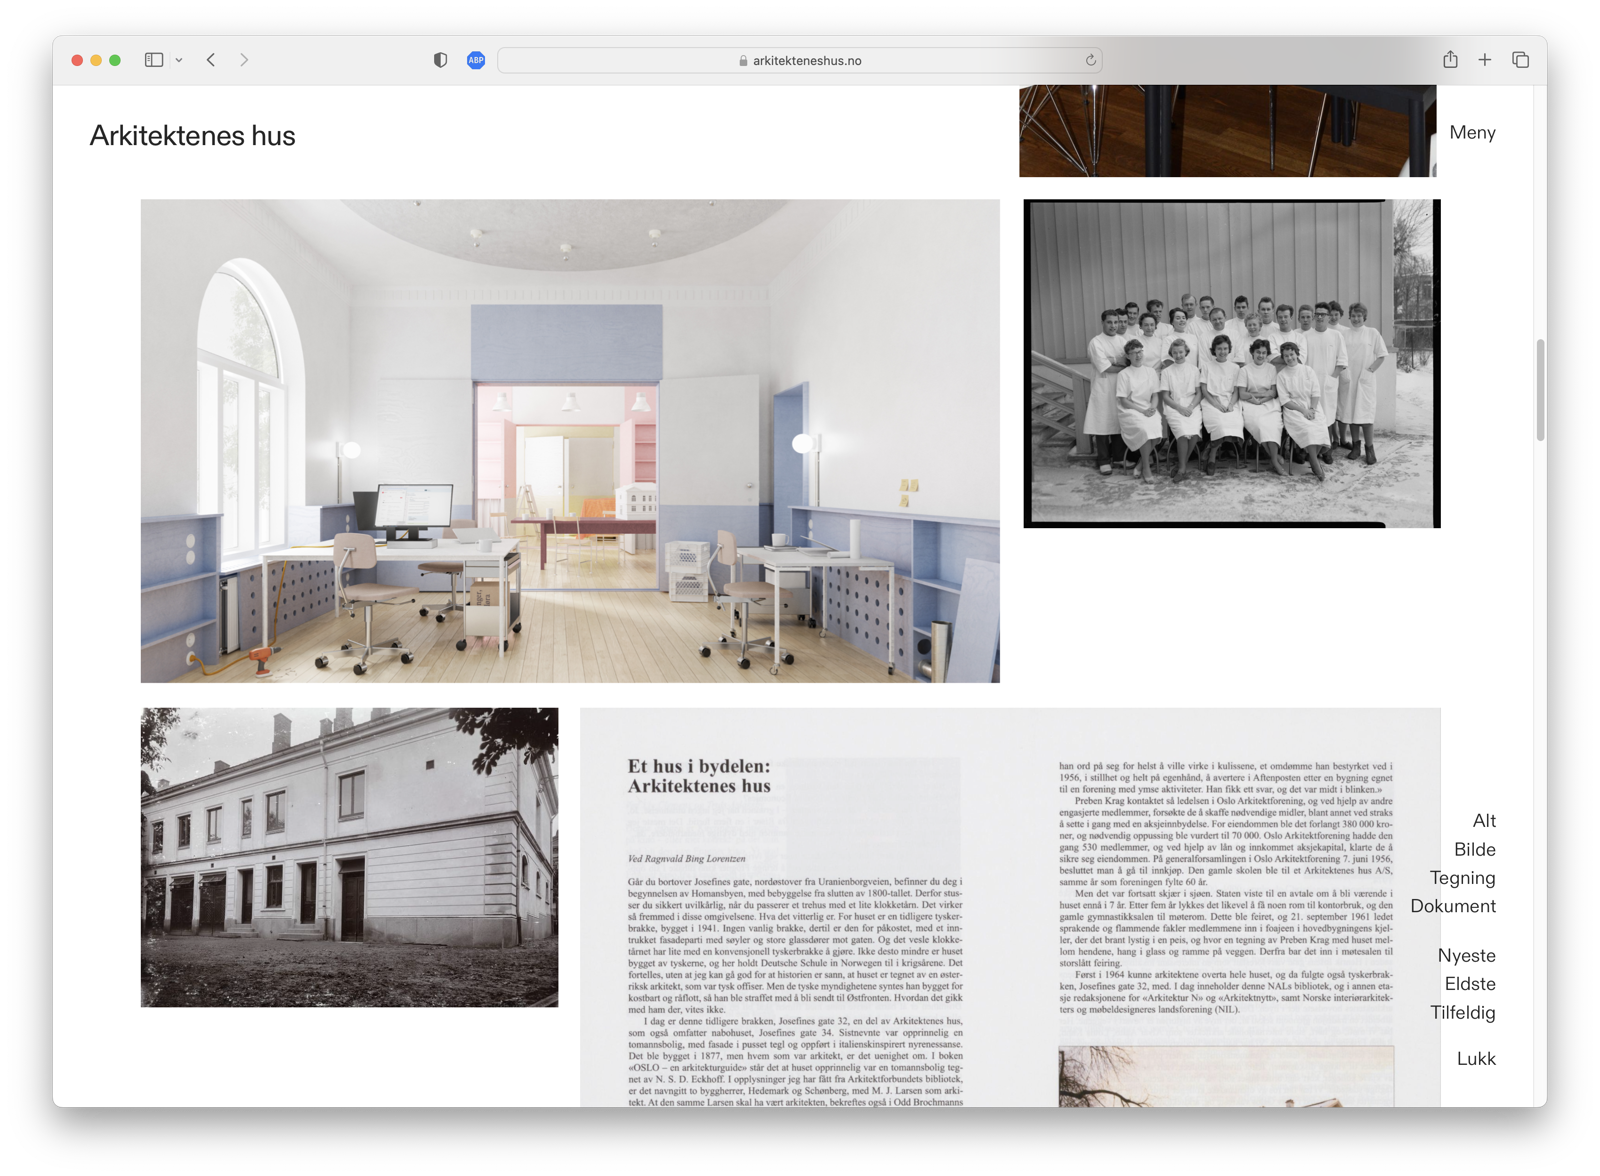The width and height of the screenshot is (1600, 1176).
Task: Click the Arkitektenes hus site title
Action: coord(193,135)
